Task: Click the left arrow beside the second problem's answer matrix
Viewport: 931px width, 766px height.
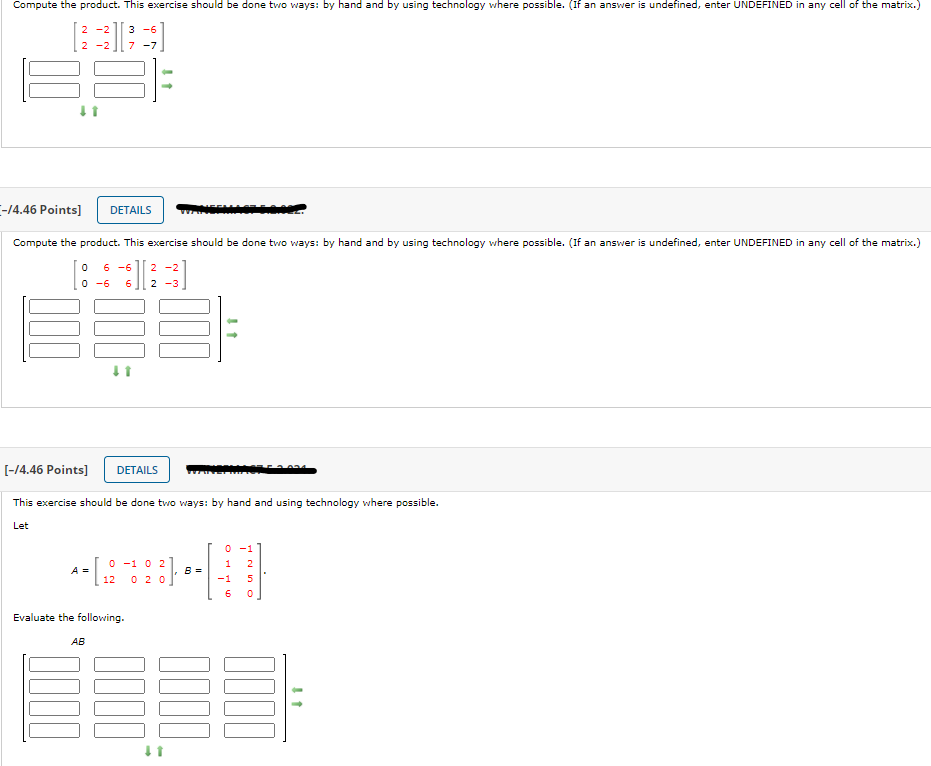Action: (x=230, y=320)
